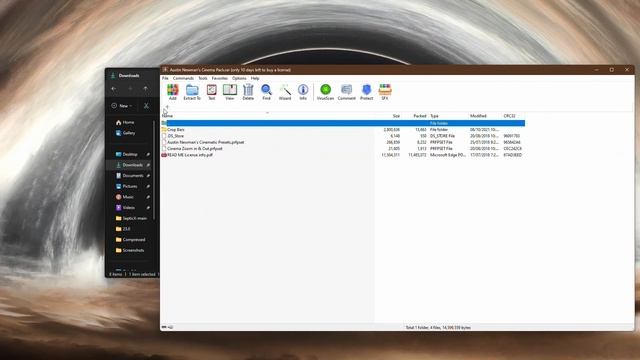Screen dimensions: 640x360
Task: Open the Favorites menu
Action: click(220, 78)
